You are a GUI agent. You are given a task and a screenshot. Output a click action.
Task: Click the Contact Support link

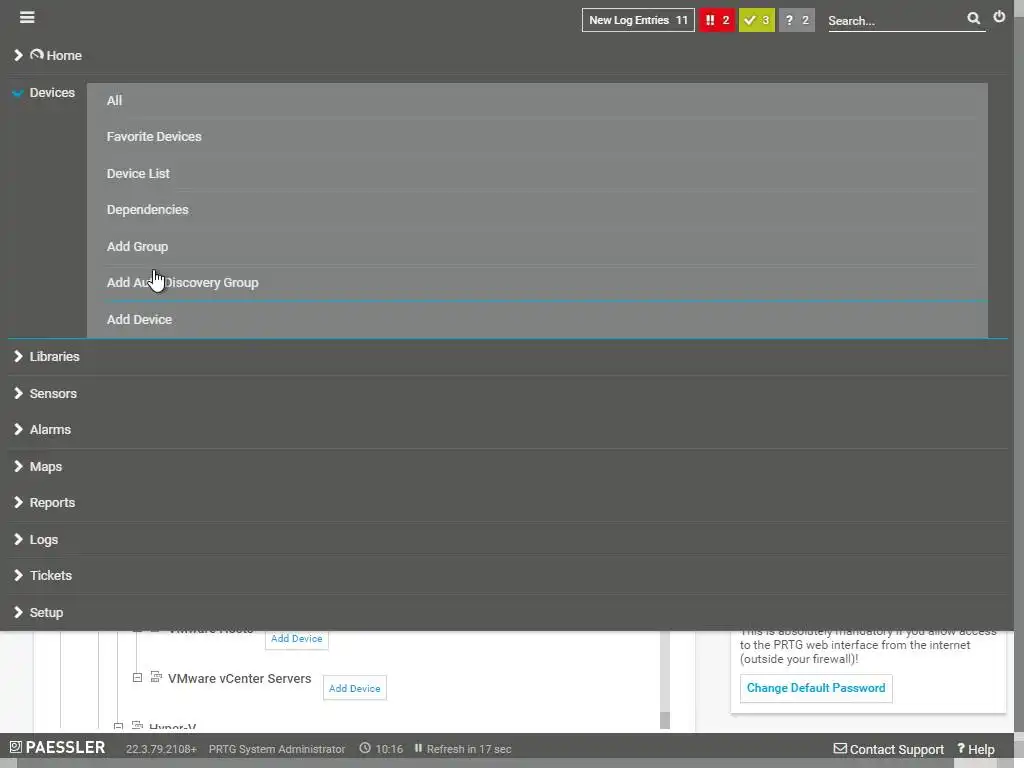(896, 750)
